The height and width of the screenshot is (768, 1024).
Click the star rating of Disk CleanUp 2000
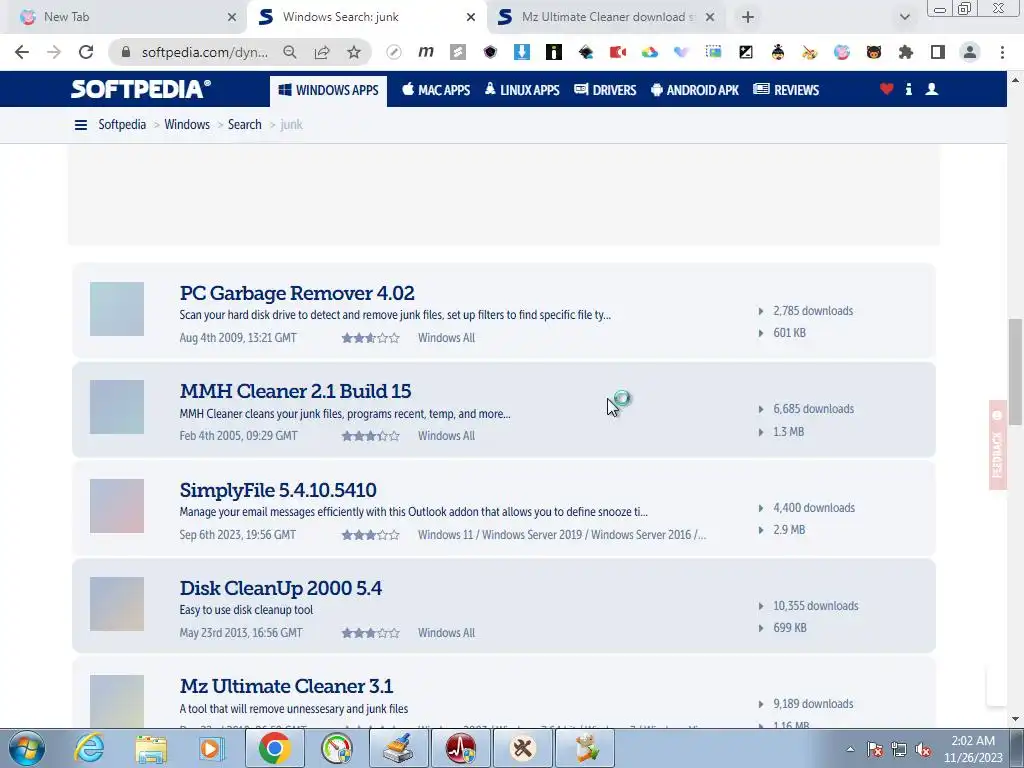click(x=370, y=633)
